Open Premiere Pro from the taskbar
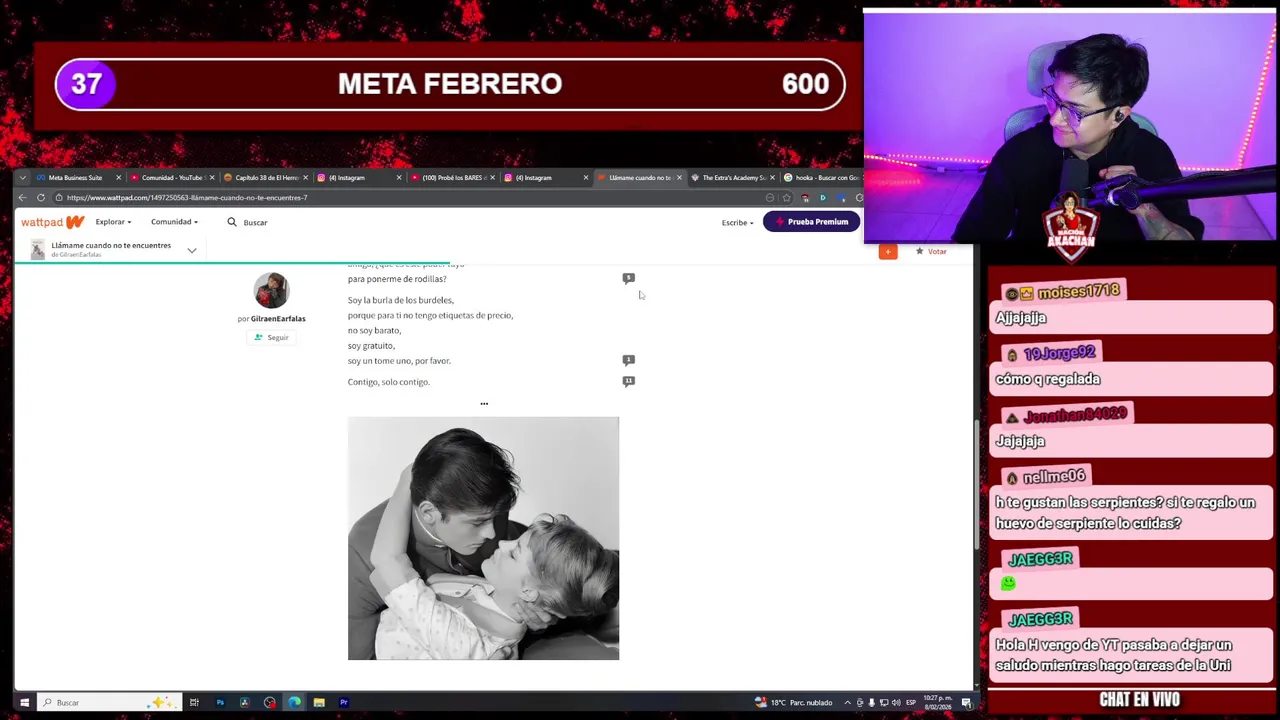Screen dimensions: 1280x720 pyautogui.click(x=343, y=702)
